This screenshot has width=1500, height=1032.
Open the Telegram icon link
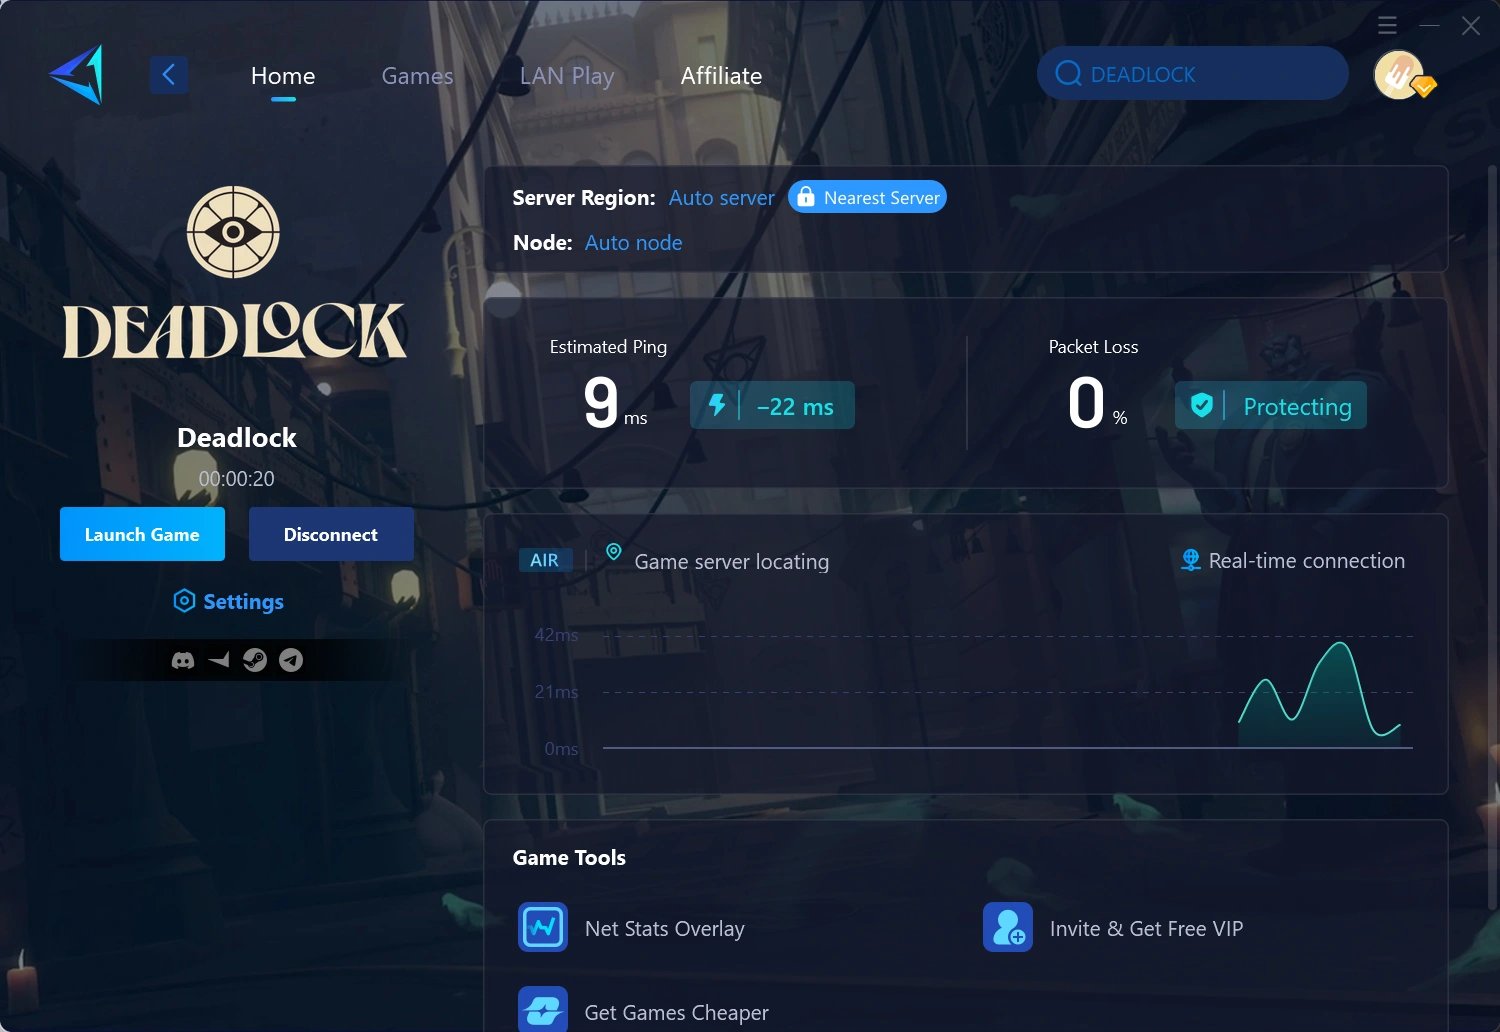291,660
